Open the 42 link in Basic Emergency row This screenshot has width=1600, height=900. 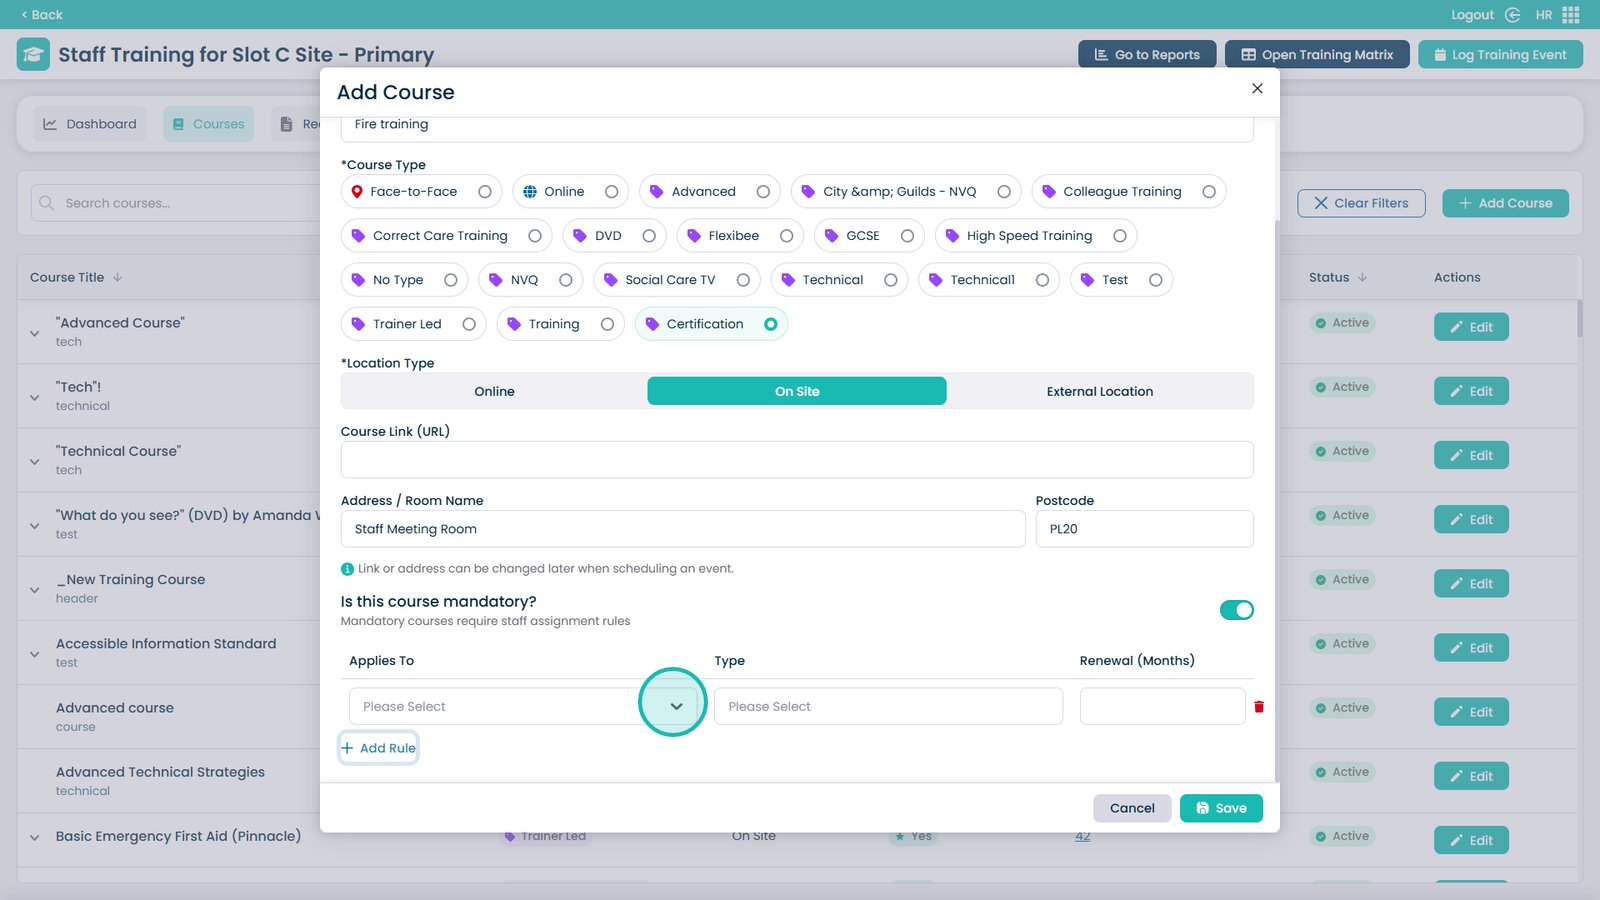1083,836
